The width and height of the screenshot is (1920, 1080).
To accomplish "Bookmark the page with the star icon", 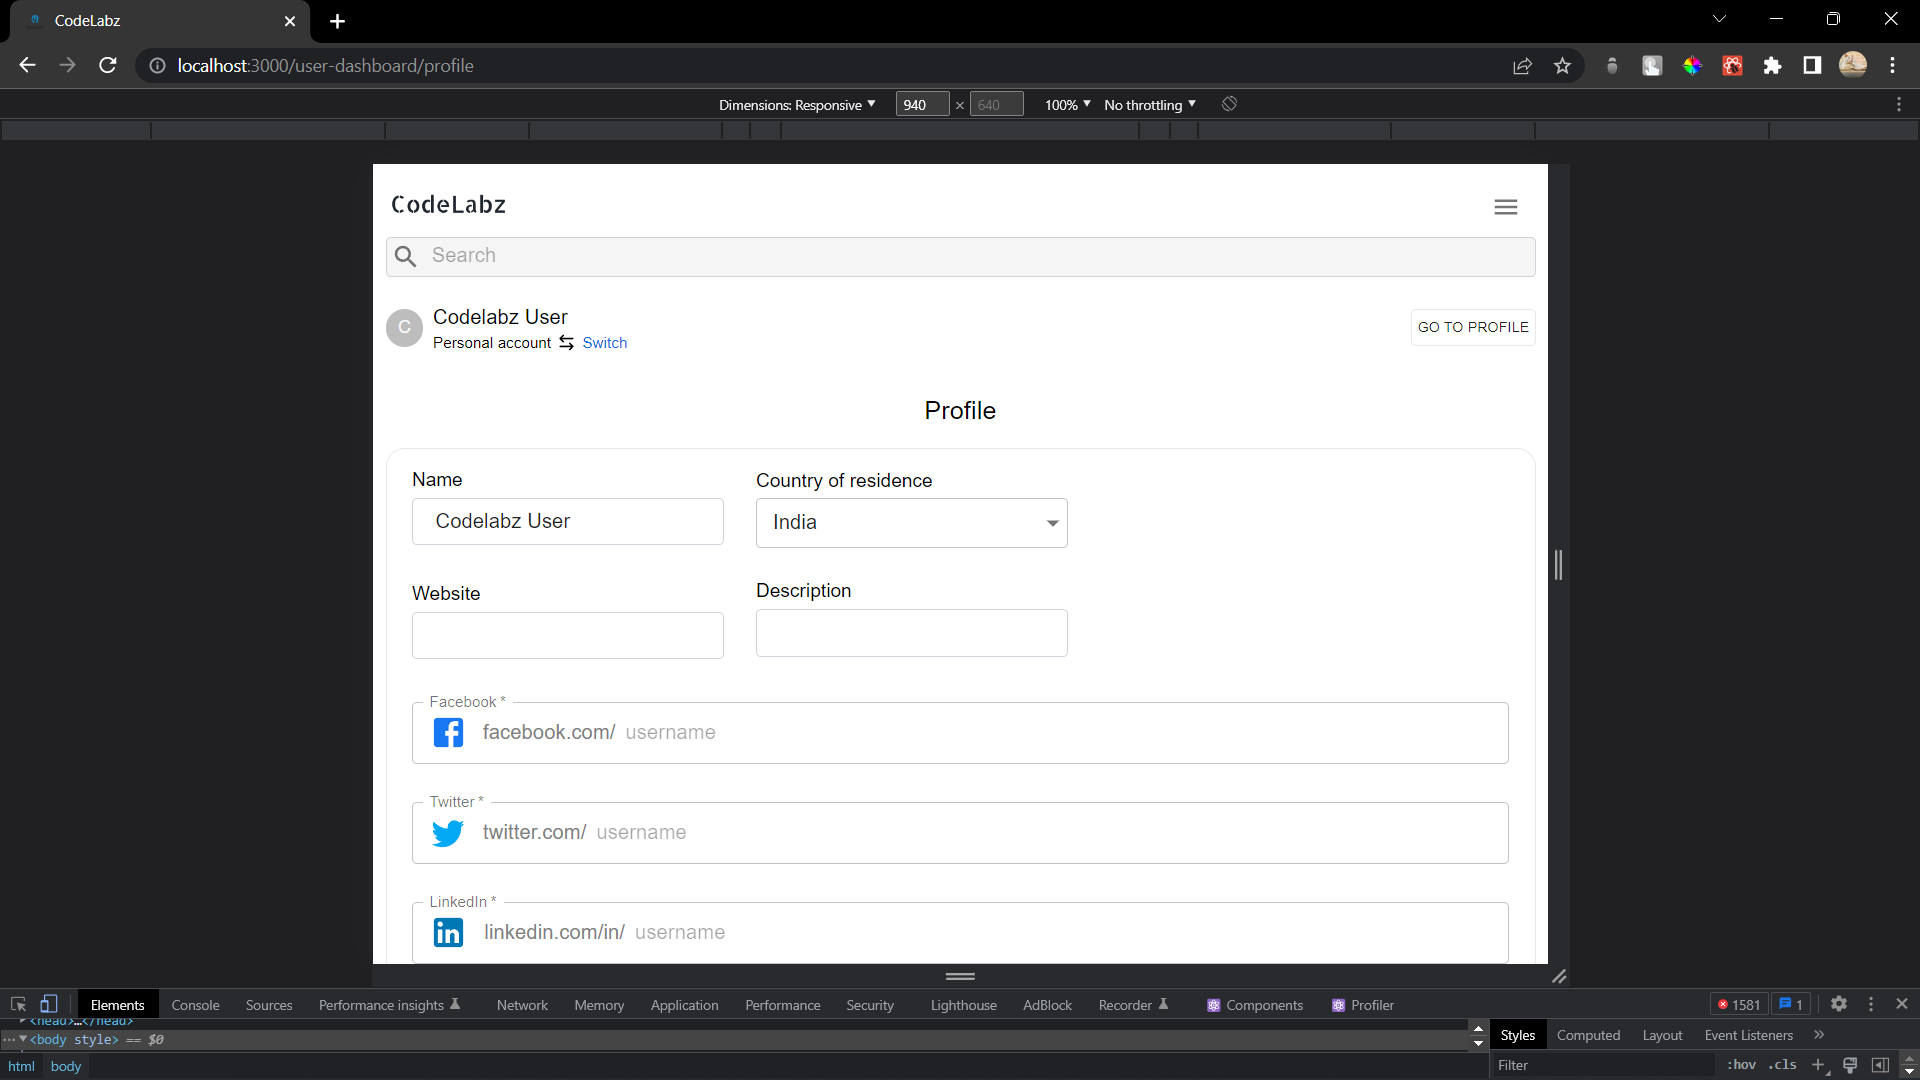I will (x=1563, y=65).
